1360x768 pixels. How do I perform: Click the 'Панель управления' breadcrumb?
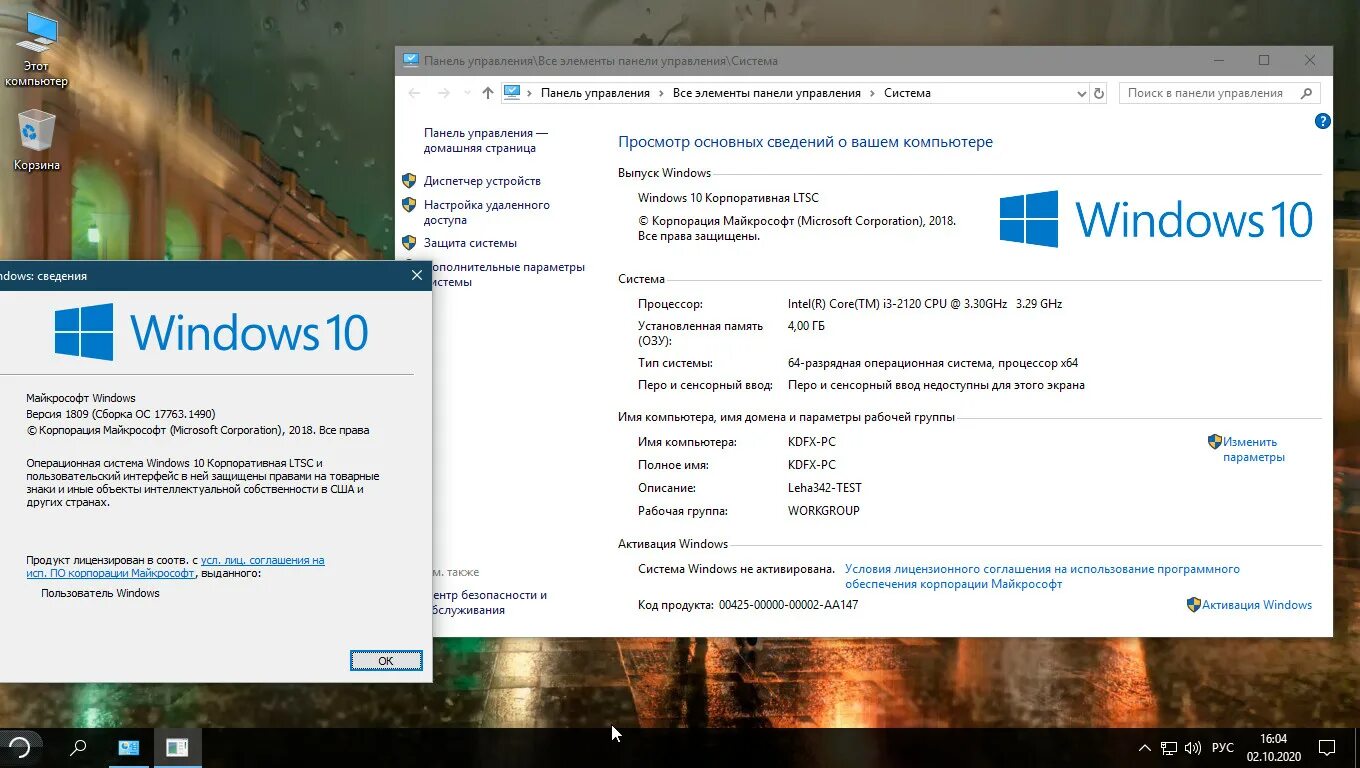pyautogui.click(x=595, y=93)
